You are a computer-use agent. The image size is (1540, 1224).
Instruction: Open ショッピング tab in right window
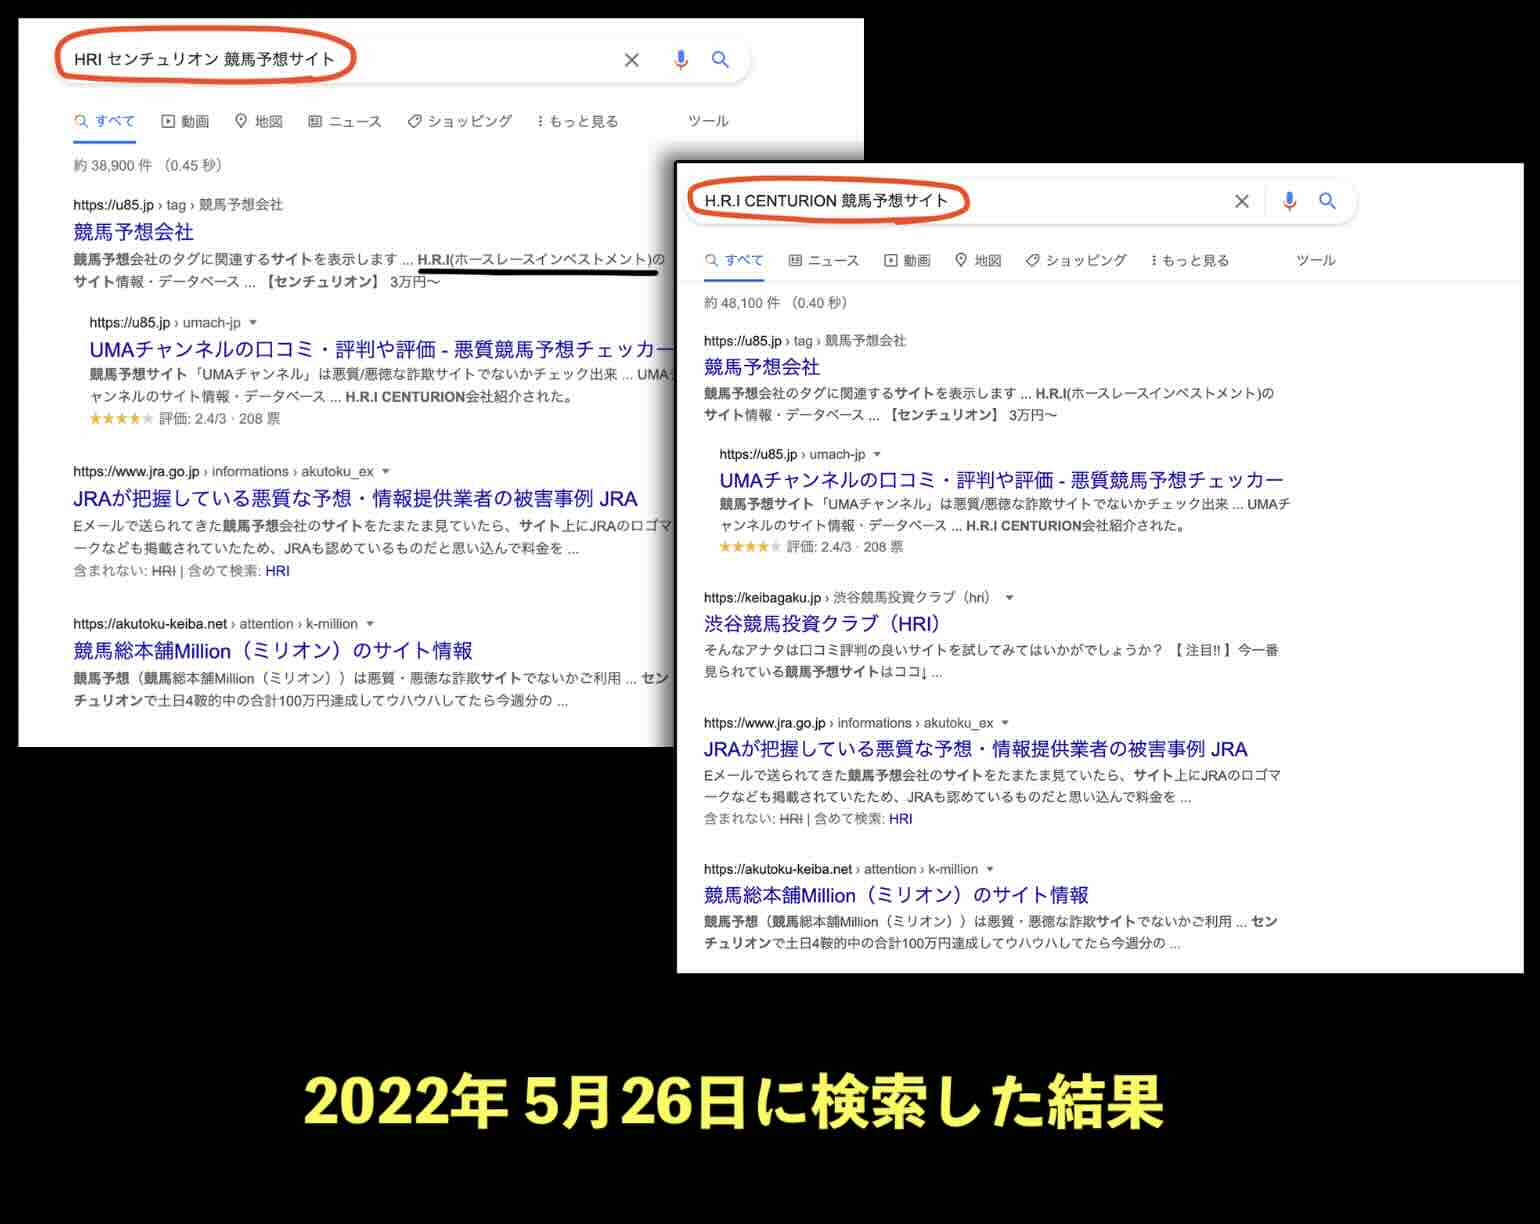(1076, 260)
